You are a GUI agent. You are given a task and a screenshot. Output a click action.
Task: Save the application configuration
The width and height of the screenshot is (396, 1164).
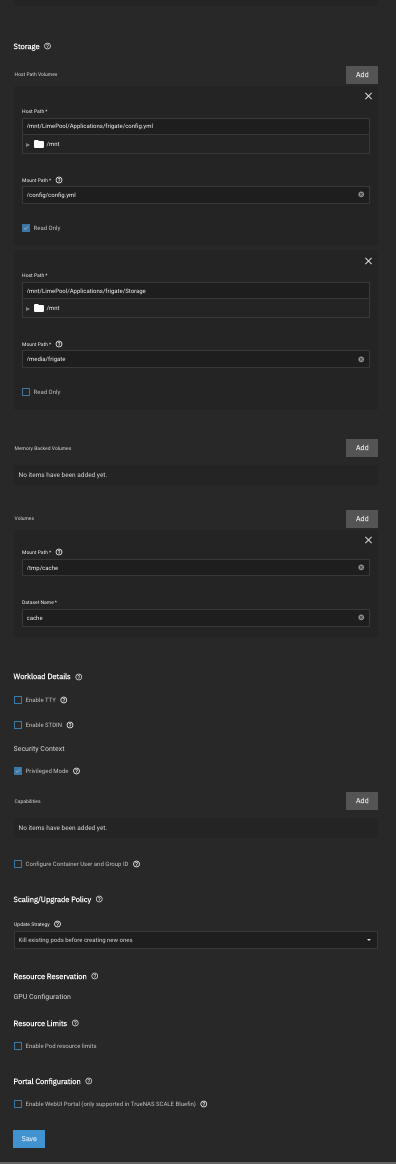click(29, 1139)
